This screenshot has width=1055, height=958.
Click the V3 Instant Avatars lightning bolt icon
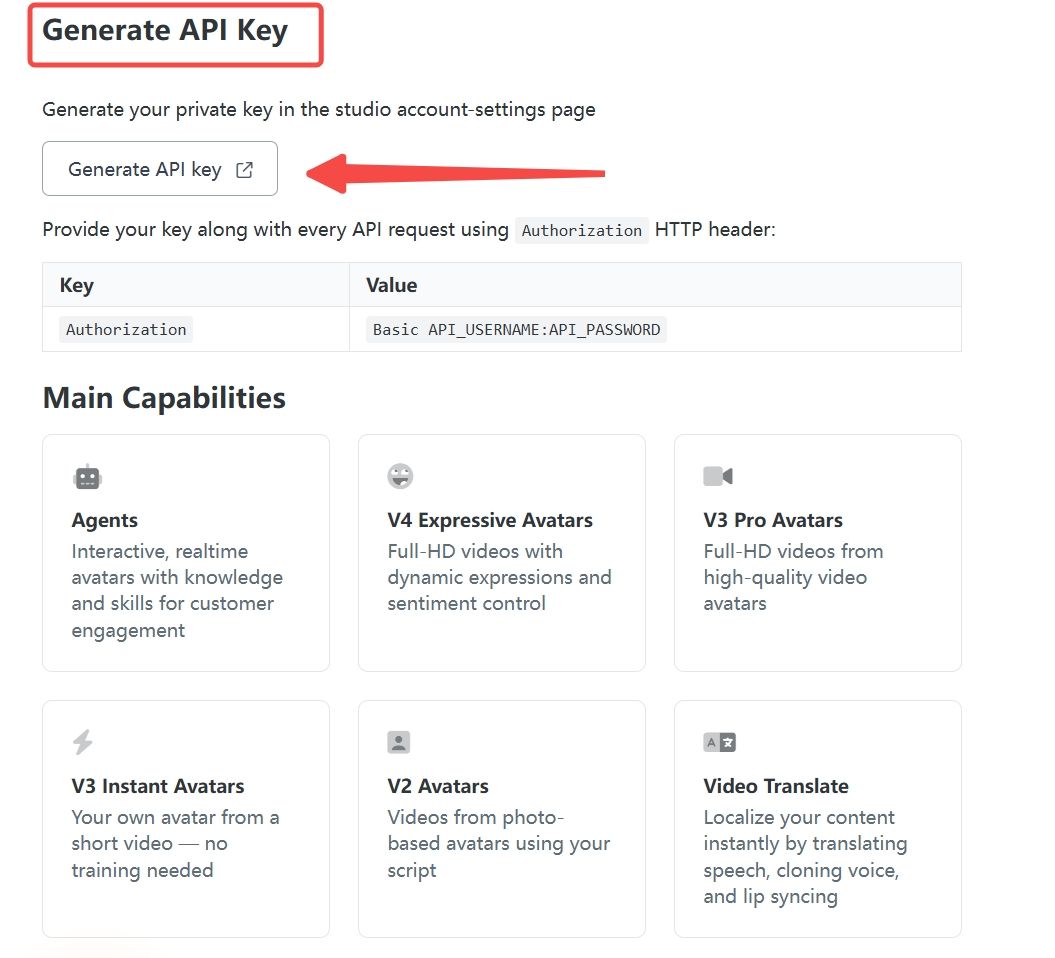tap(83, 742)
